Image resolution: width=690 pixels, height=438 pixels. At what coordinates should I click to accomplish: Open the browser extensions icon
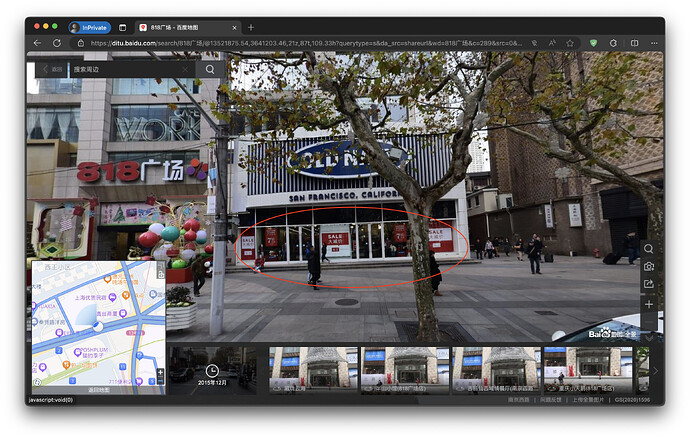point(613,43)
